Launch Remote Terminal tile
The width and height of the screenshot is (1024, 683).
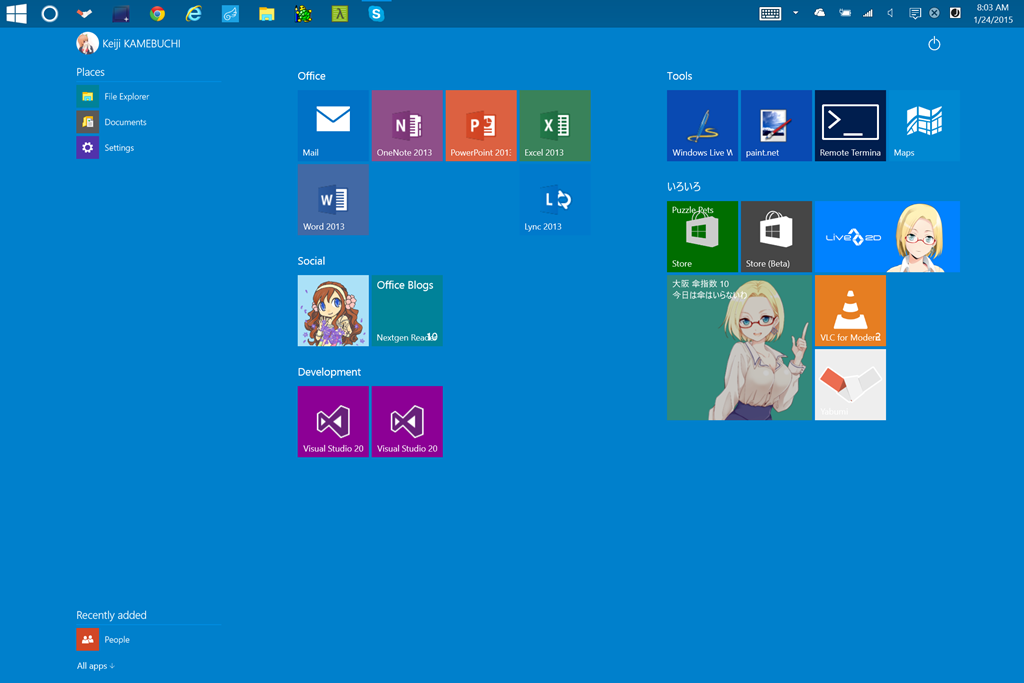pyautogui.click(x=850, y=125)
